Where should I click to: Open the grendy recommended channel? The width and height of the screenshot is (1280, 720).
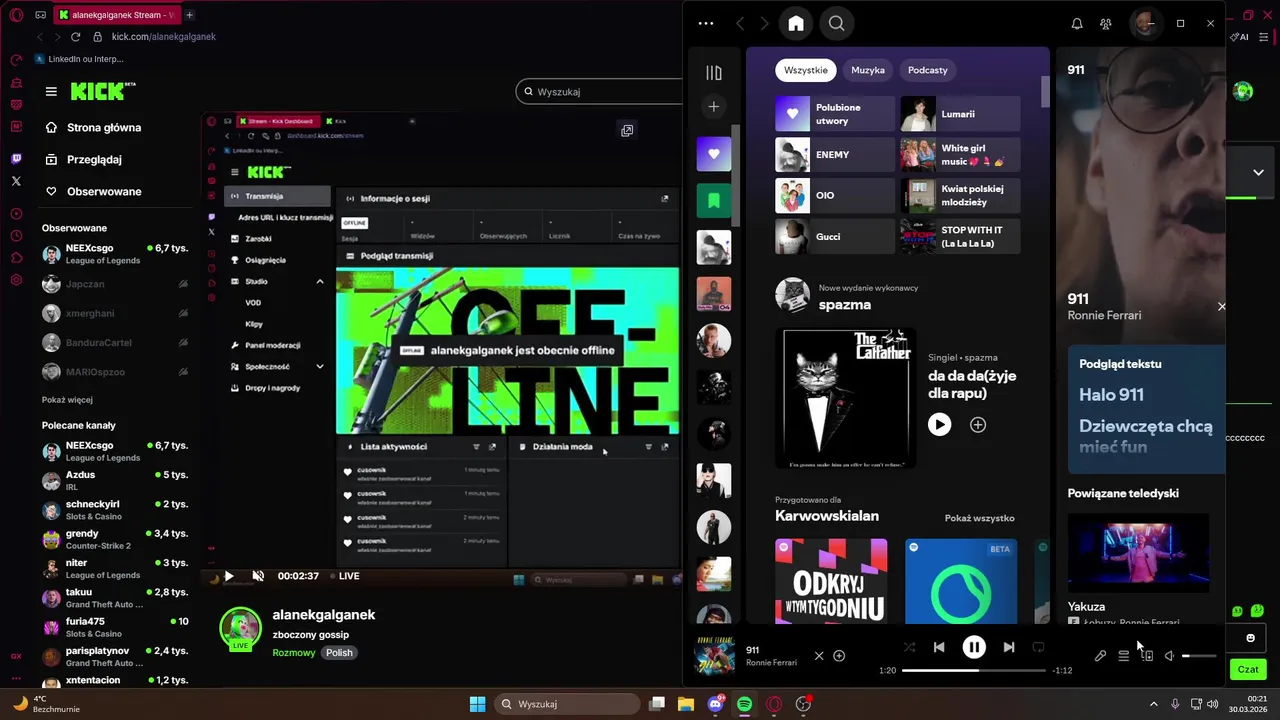point(115,539)
